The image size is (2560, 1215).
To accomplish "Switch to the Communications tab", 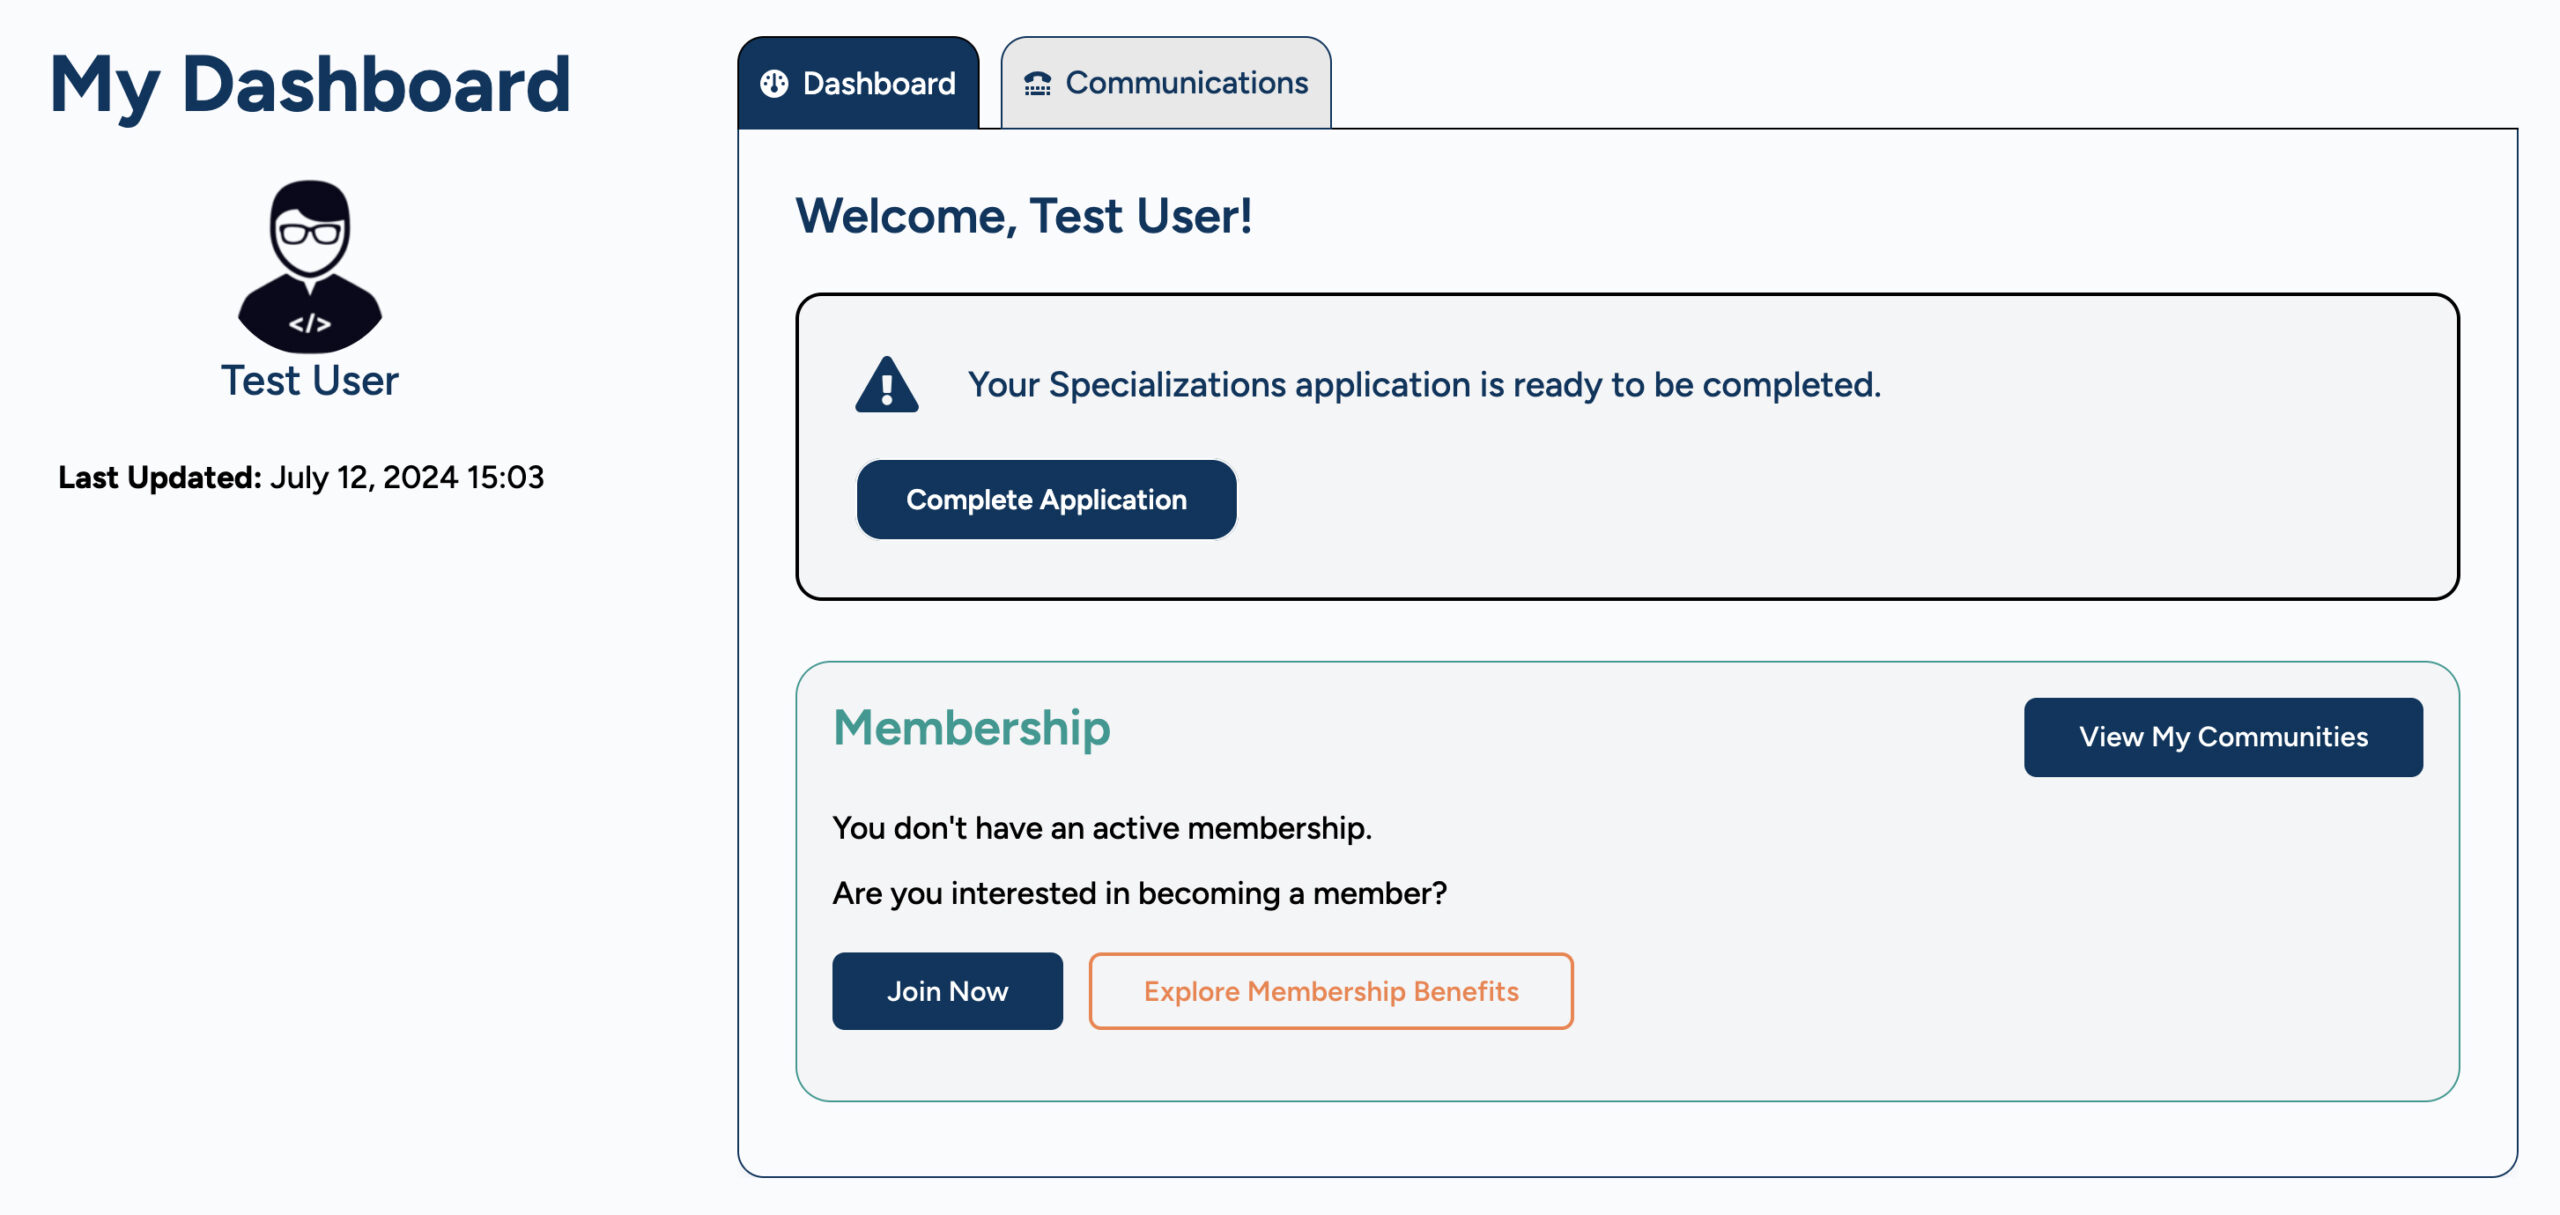I will point(1166,84).
